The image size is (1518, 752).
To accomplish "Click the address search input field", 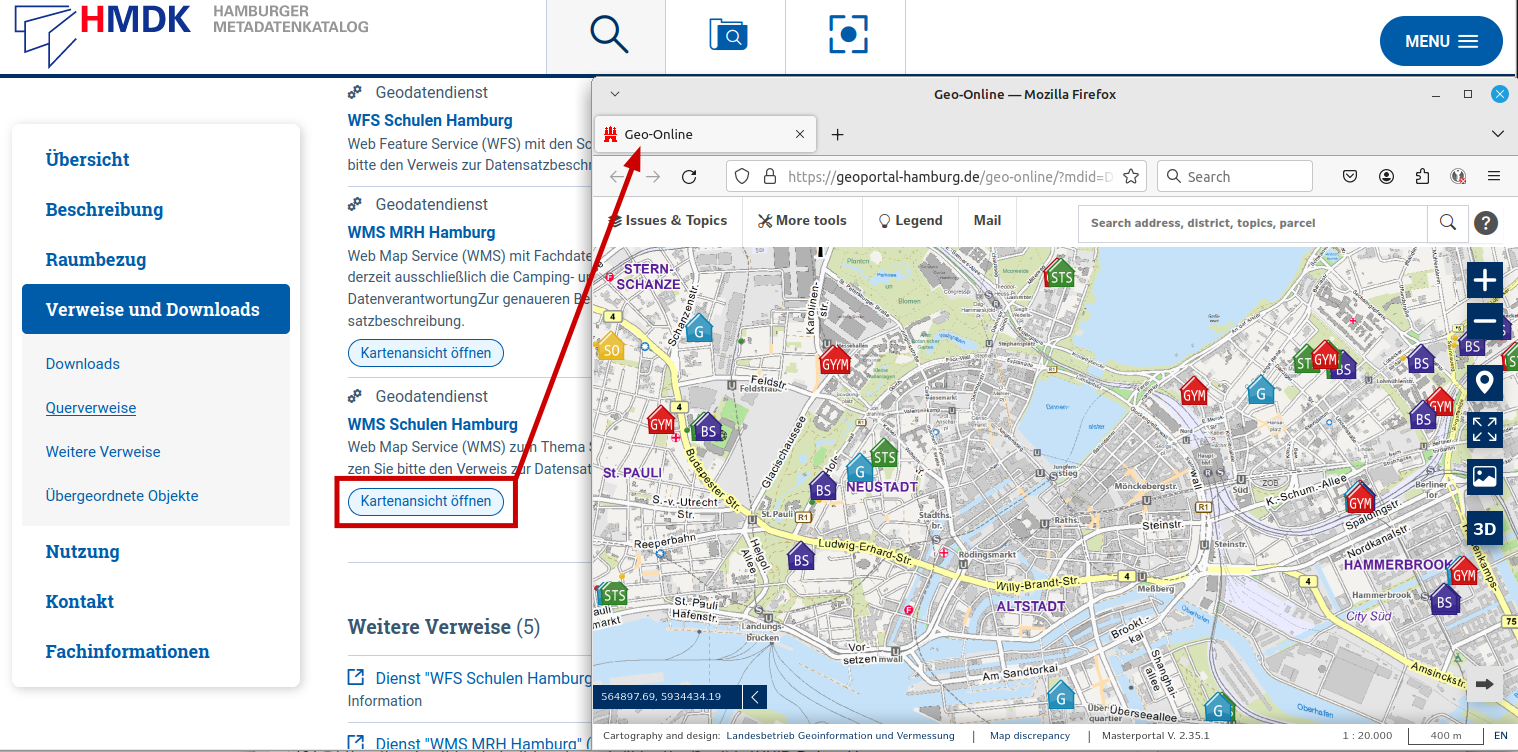I will [x=1252, y=223].
